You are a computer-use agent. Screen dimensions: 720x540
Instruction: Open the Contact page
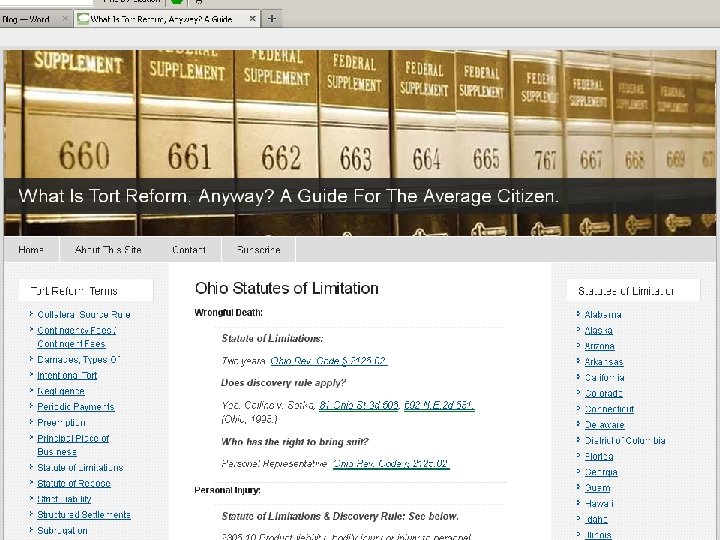tap(189, 250)
